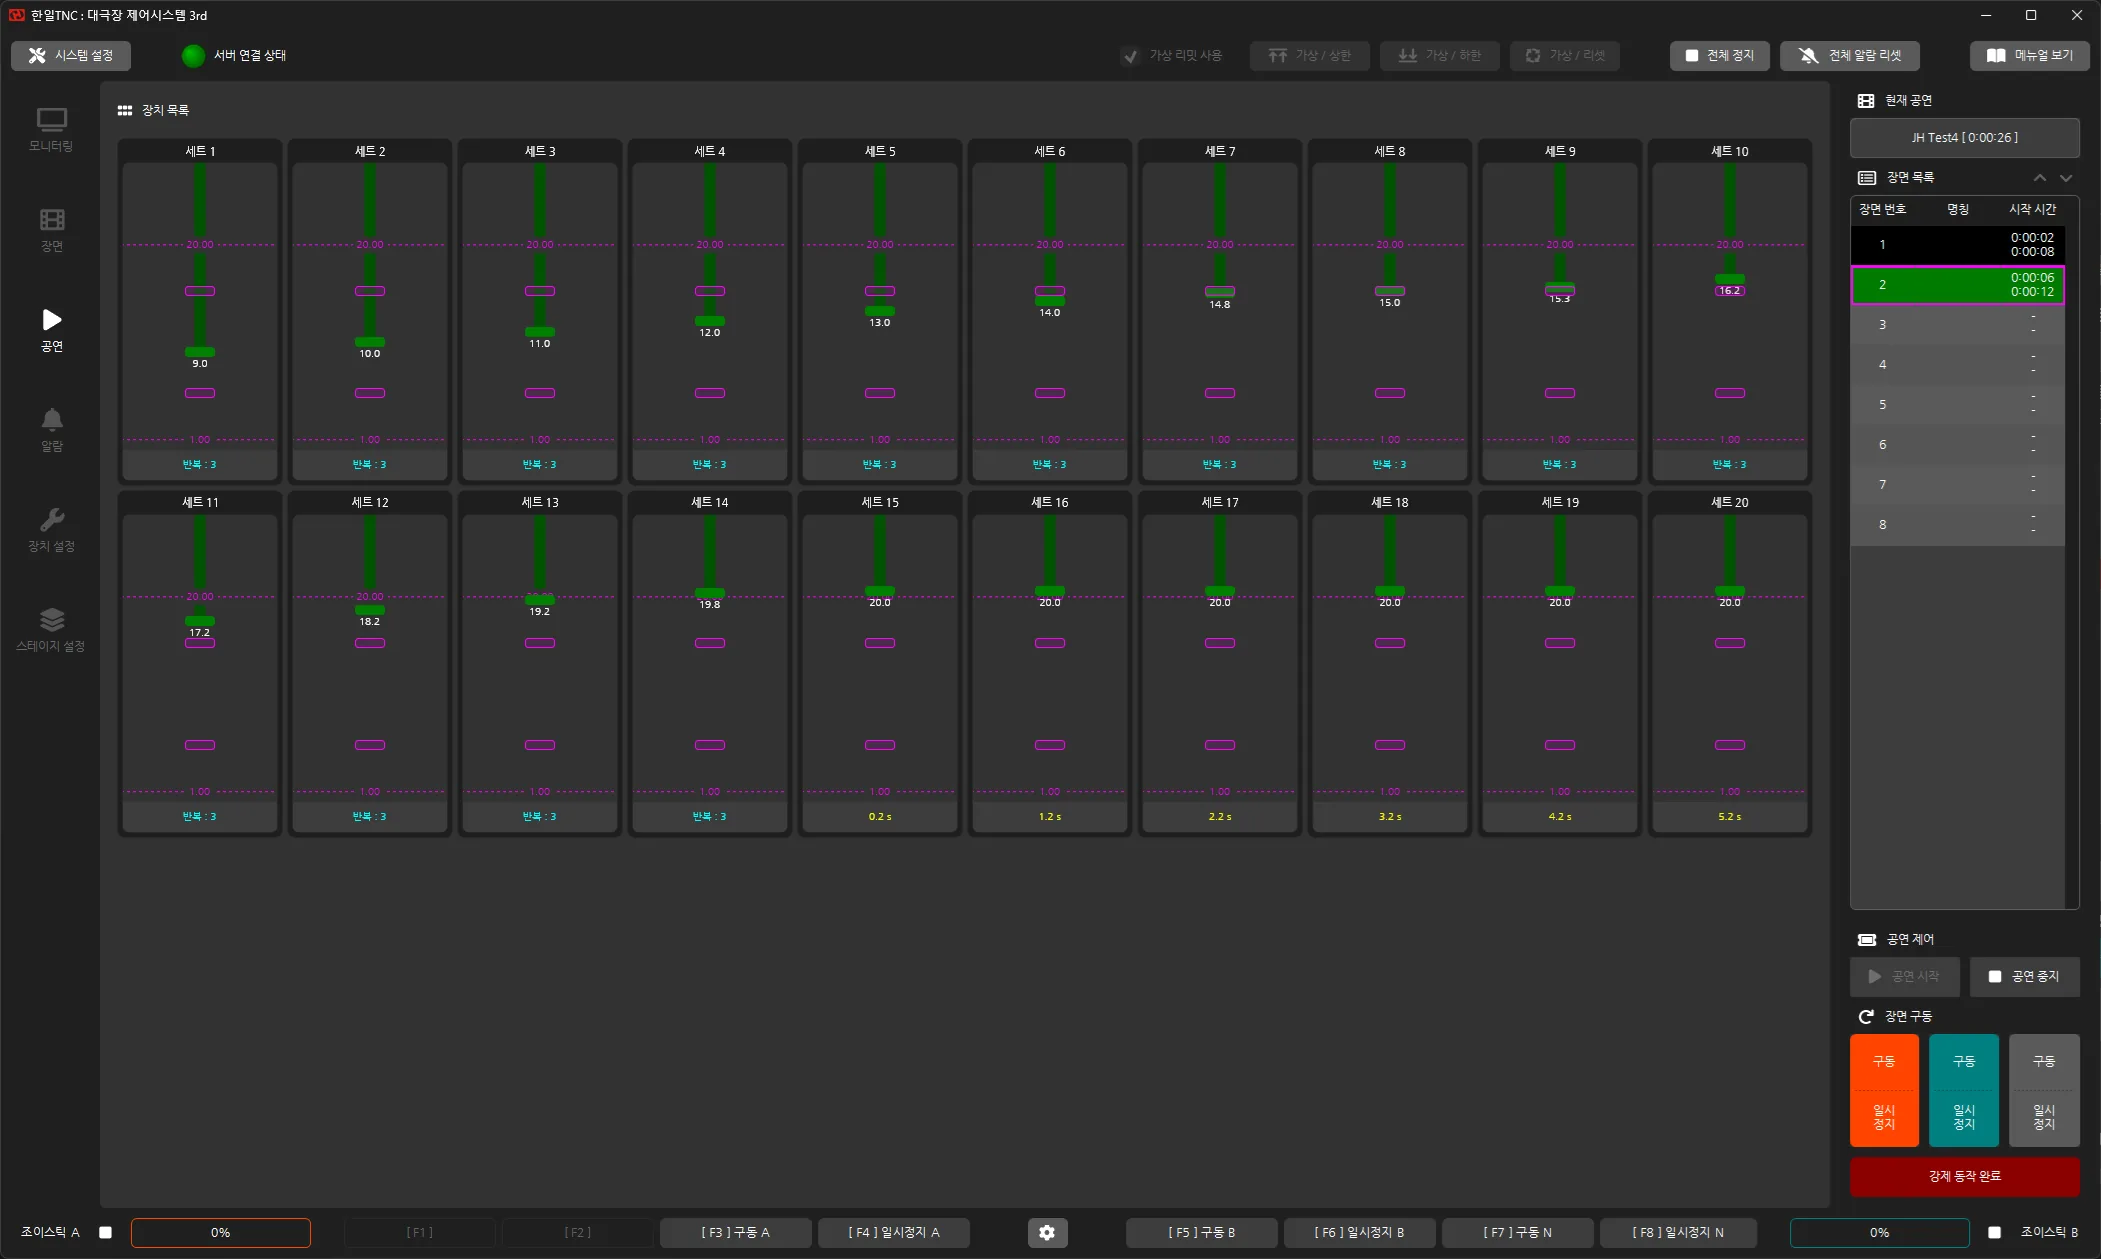This screenshot has height=1259, width=2101.
Task: Click the green 서버 연결 상태 indicator
Action: (x=193, y=56)
